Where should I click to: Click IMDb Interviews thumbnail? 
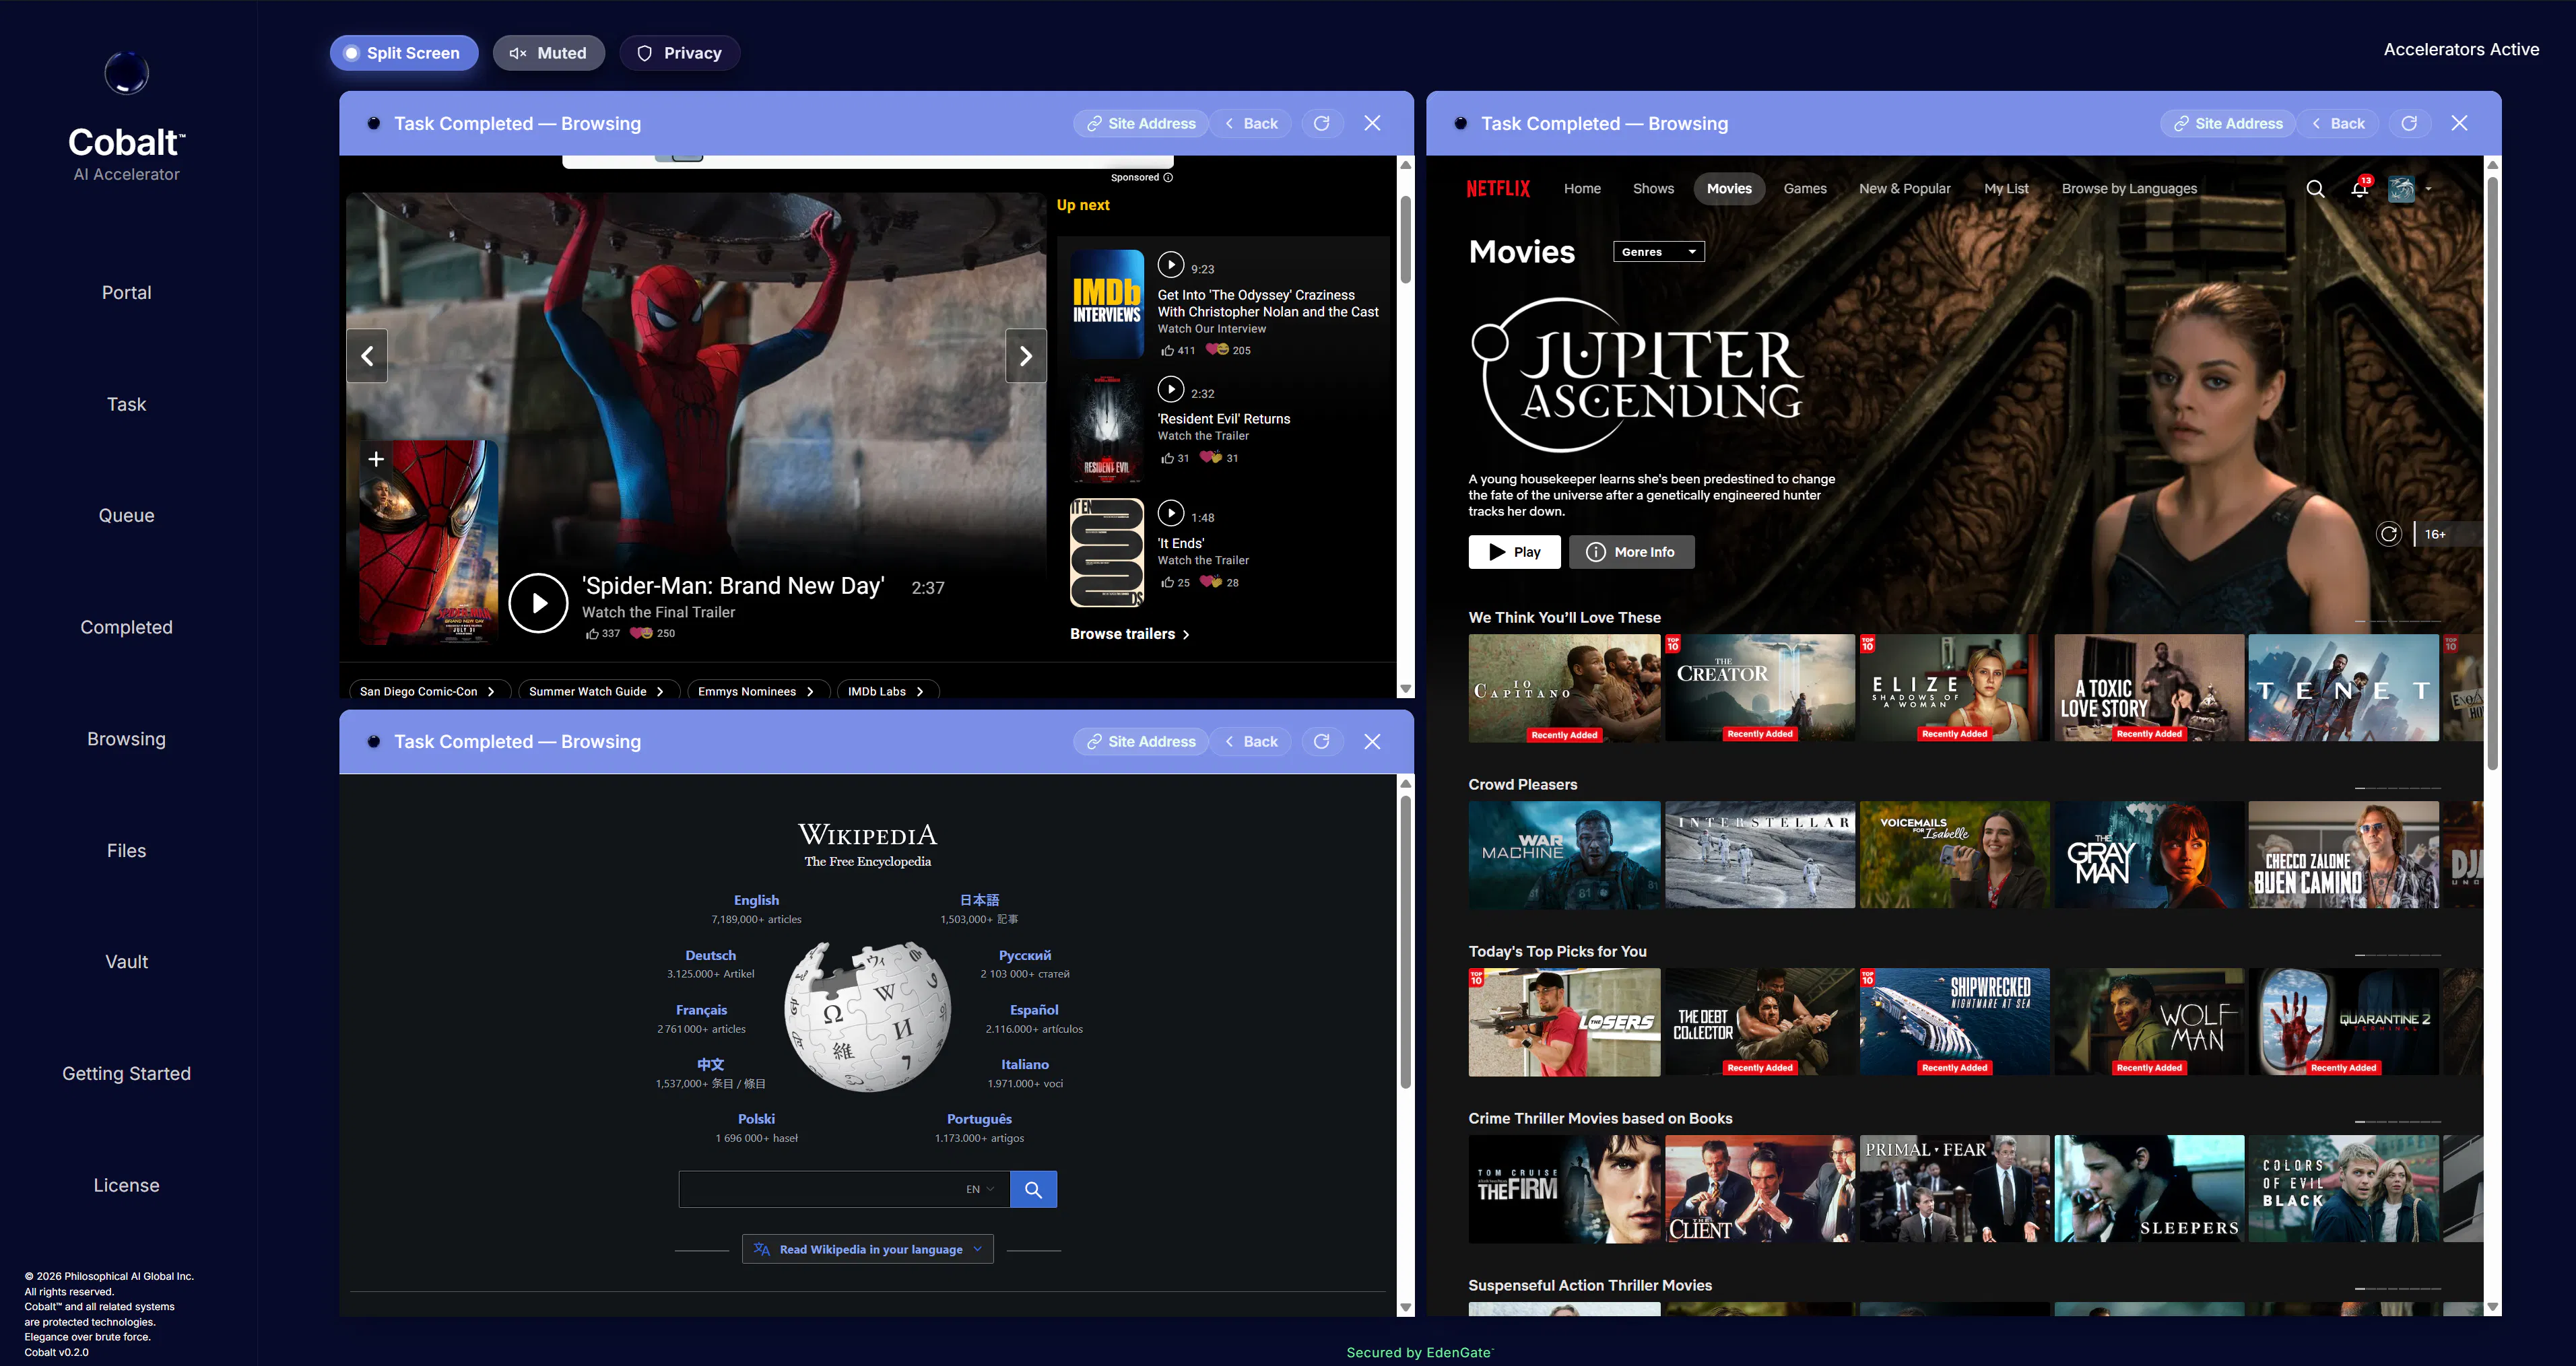pyautogui.click(x=1107, y=304)
